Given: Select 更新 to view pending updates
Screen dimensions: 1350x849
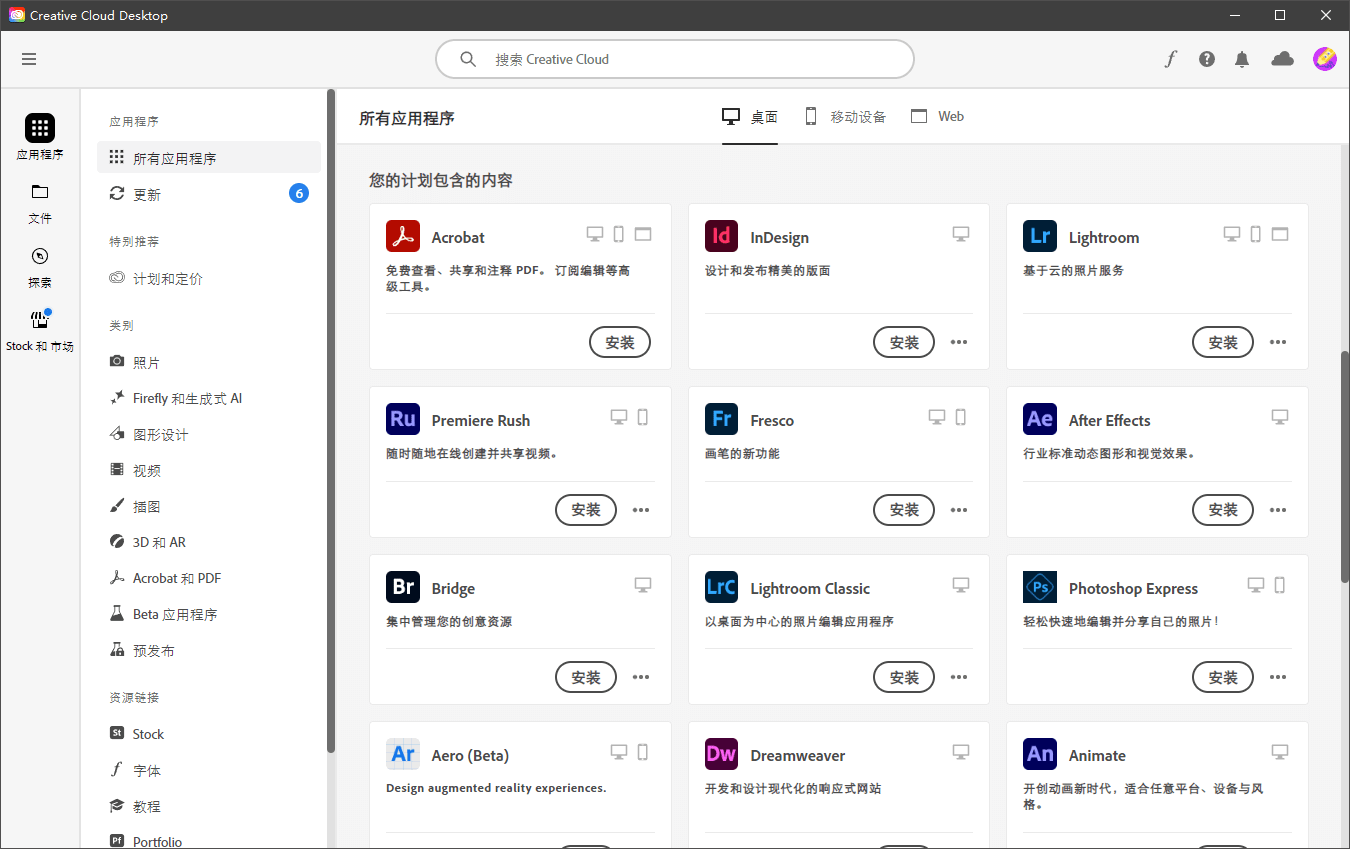Looking at the screenshot, I should pyautogui.click(x=146, y=194).
